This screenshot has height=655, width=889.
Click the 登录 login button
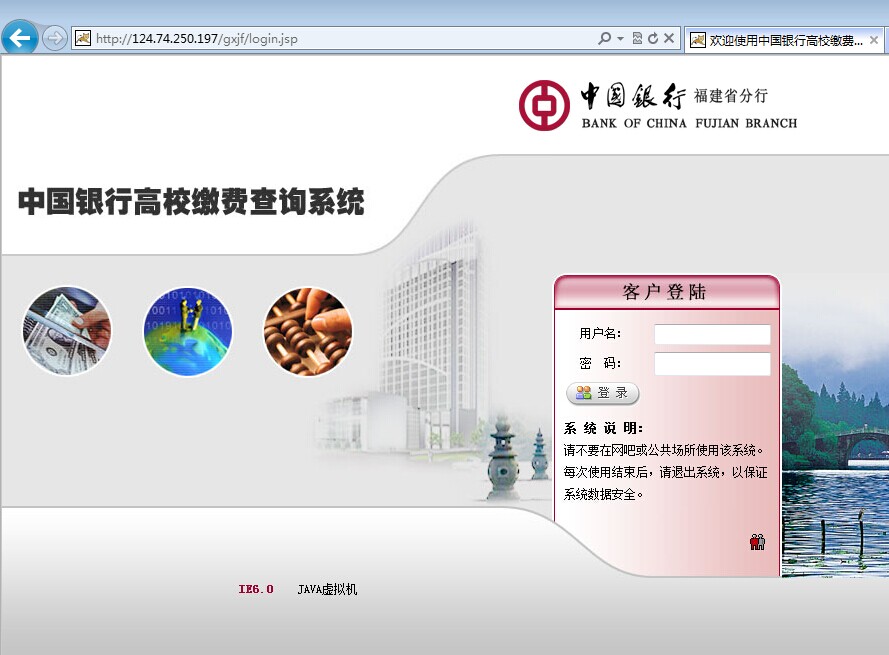click(x=603, y=393)
